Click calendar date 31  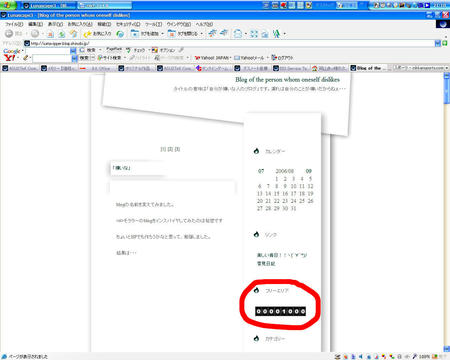[x=293, y=208]
